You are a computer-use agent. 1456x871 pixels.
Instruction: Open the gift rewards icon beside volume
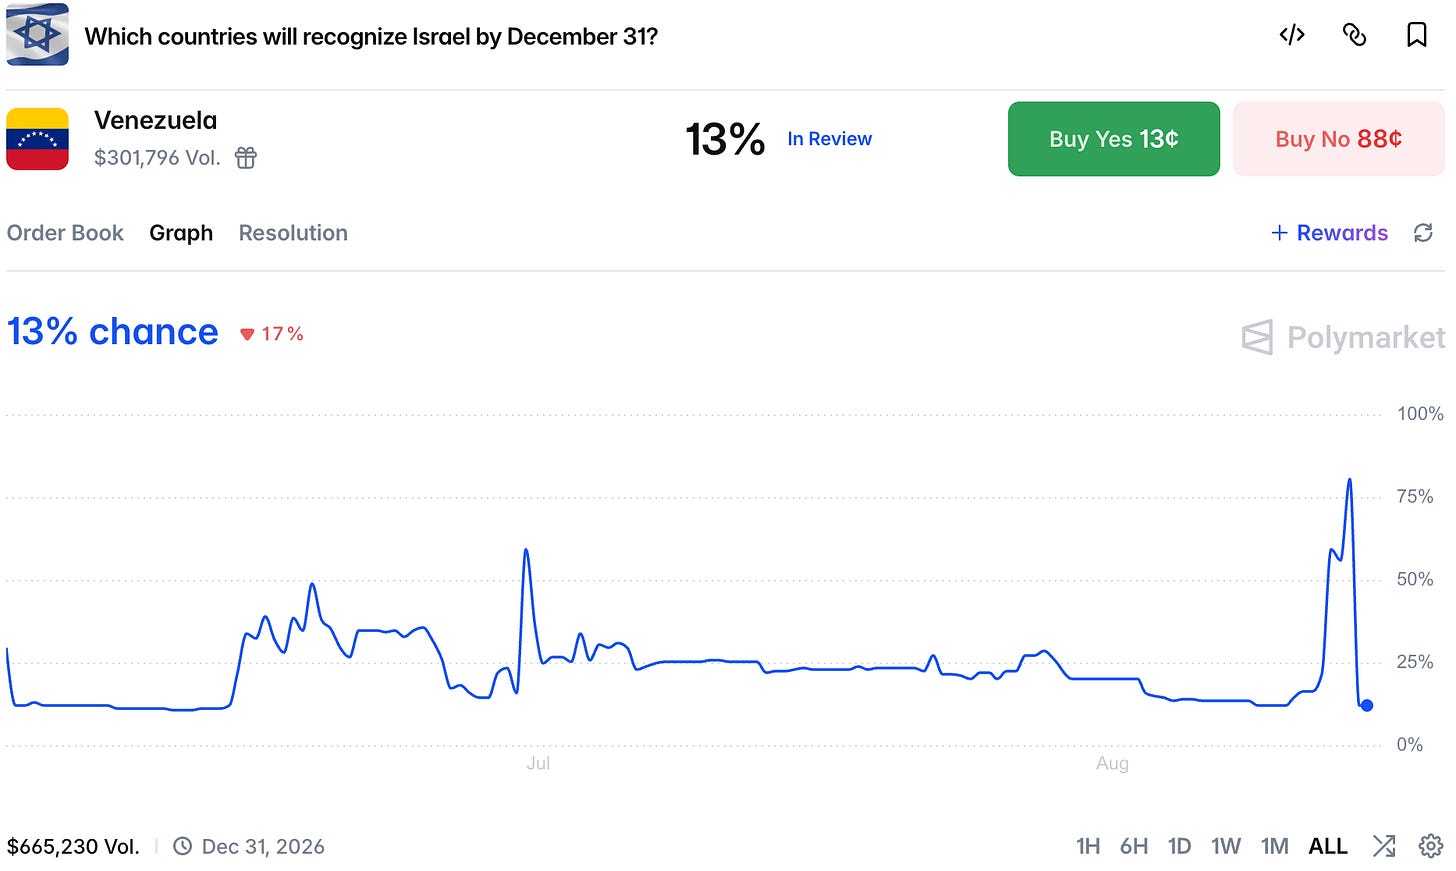[x=246, y=157]
